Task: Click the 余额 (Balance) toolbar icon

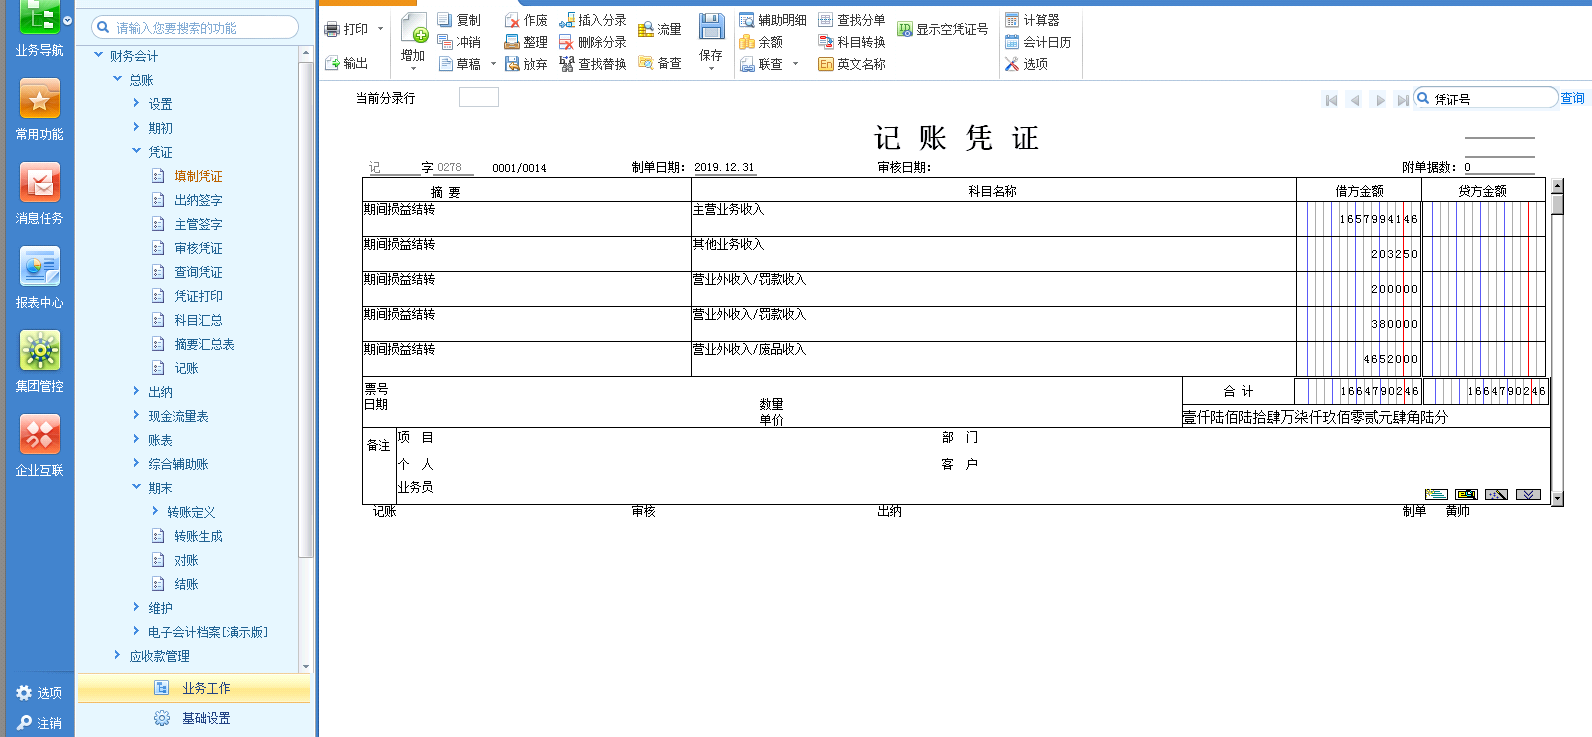Action: tap(747, 42)
